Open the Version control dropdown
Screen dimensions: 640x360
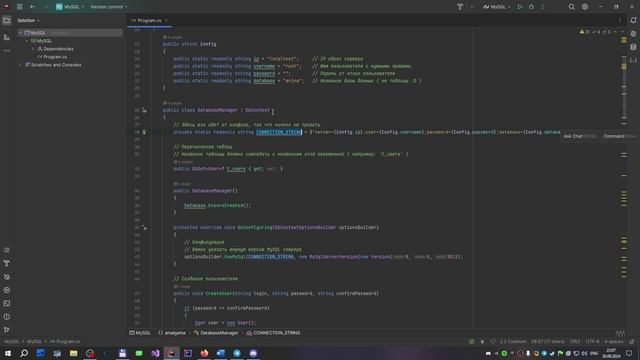pyautogui.click(x=109, y=7)
